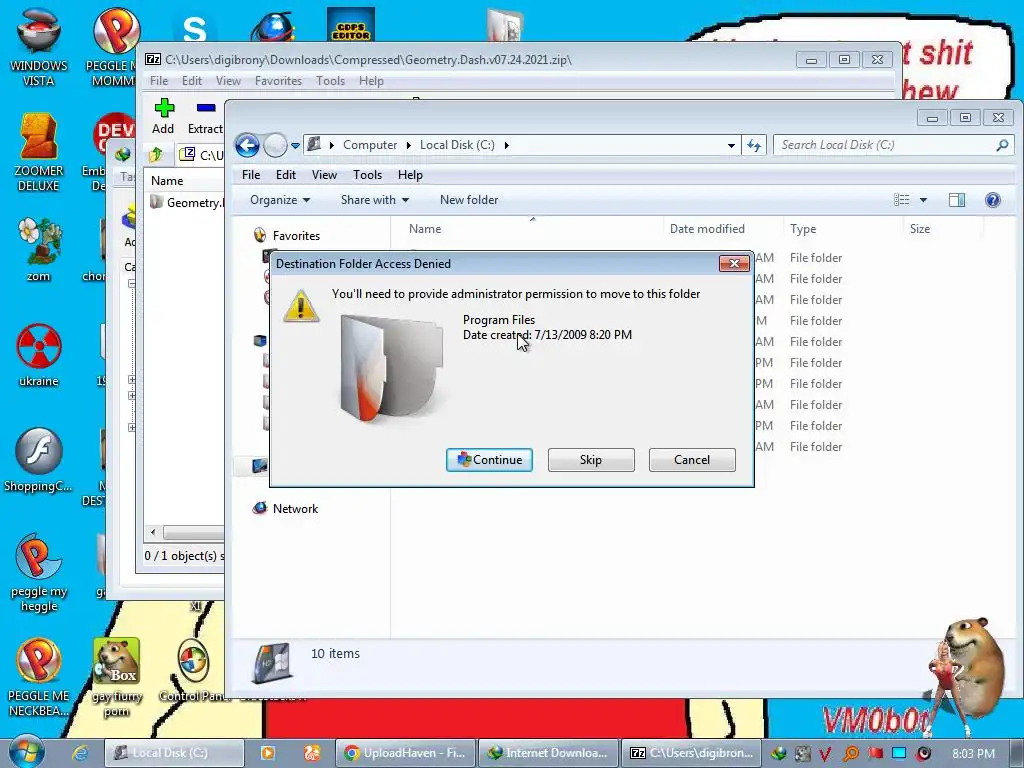Open Skype desktop icon
This screenshot has height=768, width=1024.
195,27
